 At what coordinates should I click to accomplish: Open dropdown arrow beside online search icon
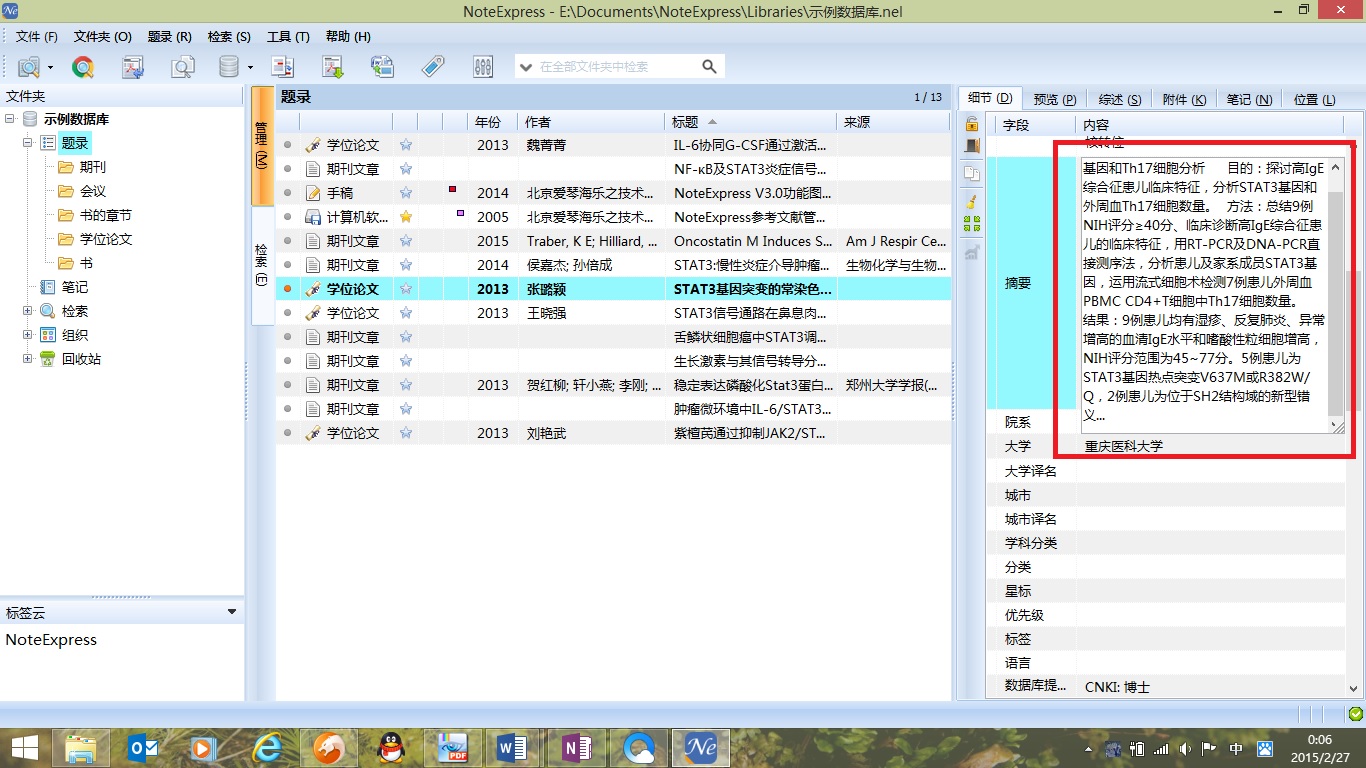(48, 68)
